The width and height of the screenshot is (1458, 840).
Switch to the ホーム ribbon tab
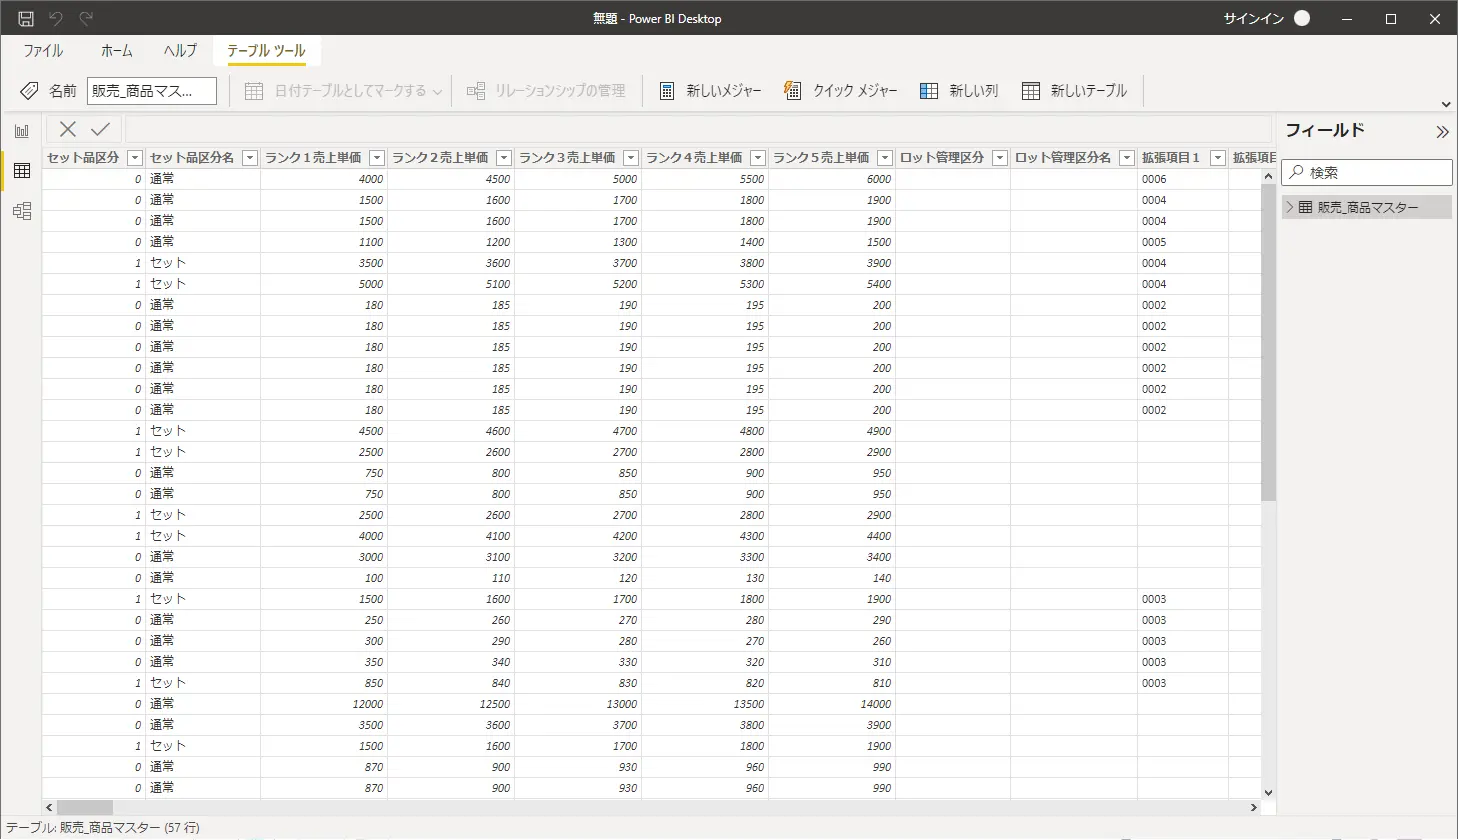[x=116, y=51]
